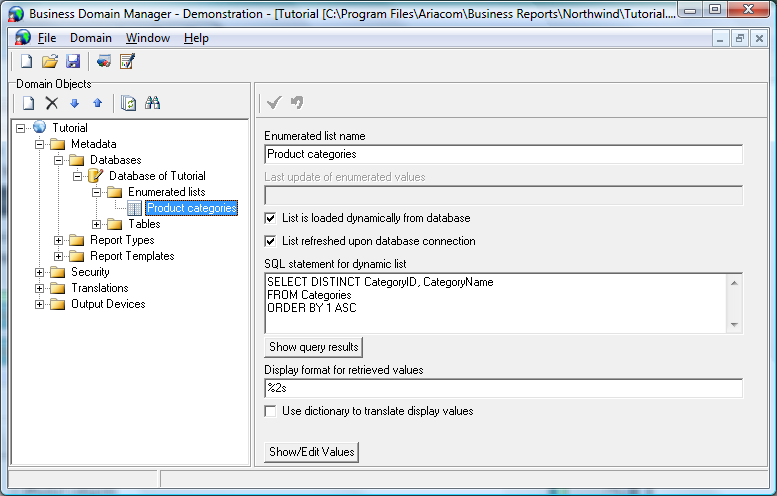Open the Domain menu
The width and height of the screenshot is (777, 496).
pos(91,38)
